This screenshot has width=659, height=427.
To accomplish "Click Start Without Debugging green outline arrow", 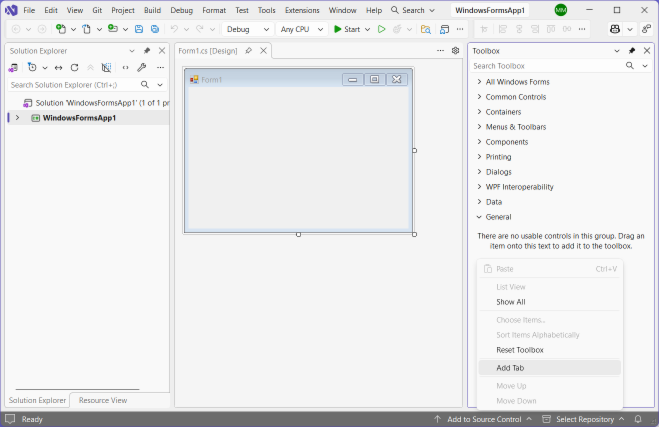I will [381, 29].
